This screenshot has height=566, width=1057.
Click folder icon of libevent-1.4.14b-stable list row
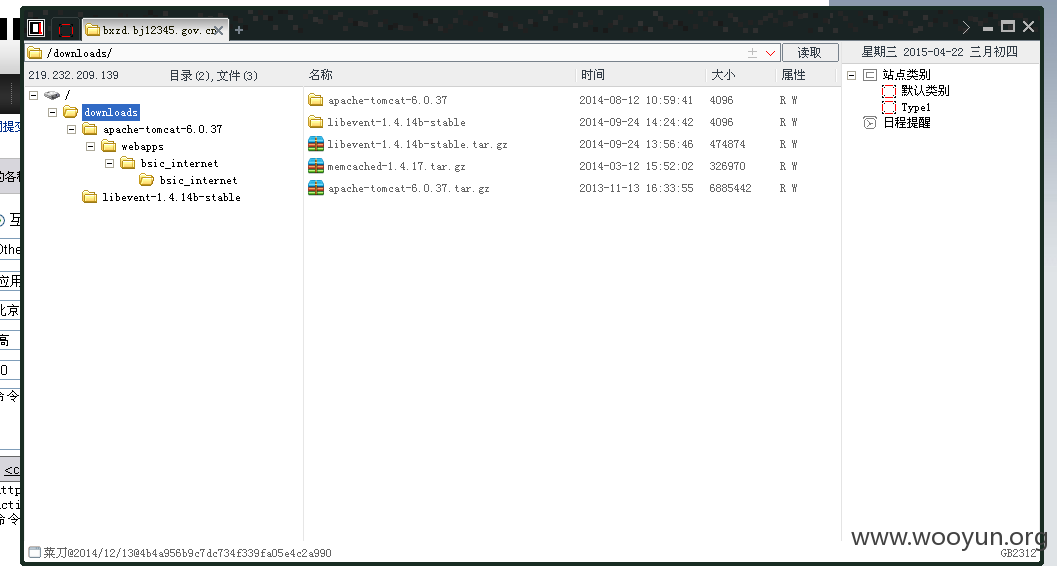[315, 122]
